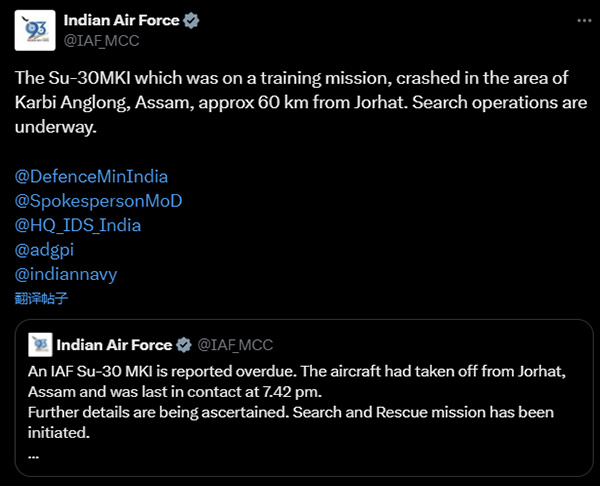
Task: Click the small avatar in the quoted post
Action: click(x=40, y=345)
